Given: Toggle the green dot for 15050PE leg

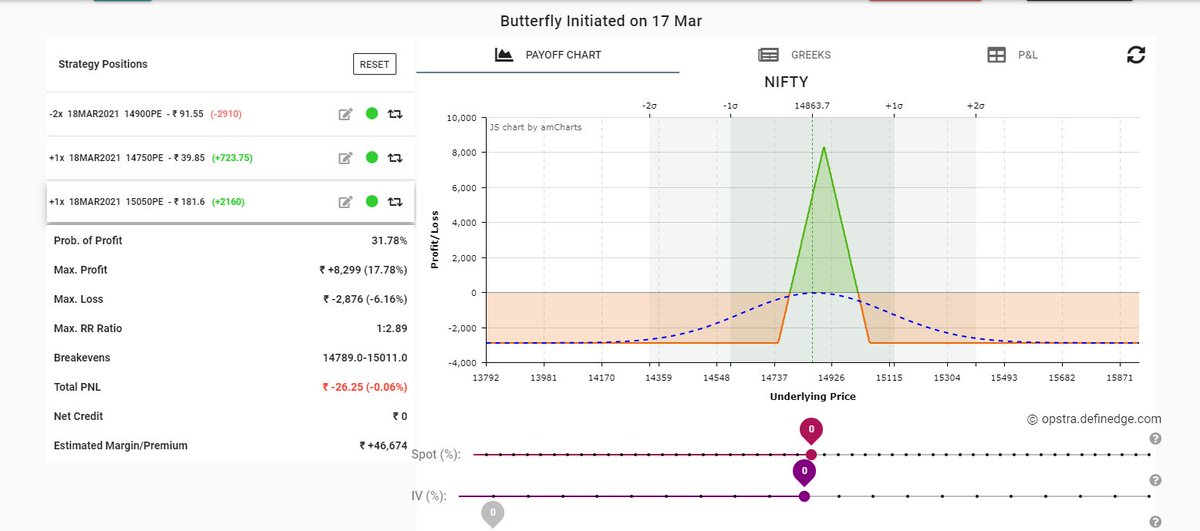Looking at the screenshot, I should pyautogui.click(x=372, y=202).
